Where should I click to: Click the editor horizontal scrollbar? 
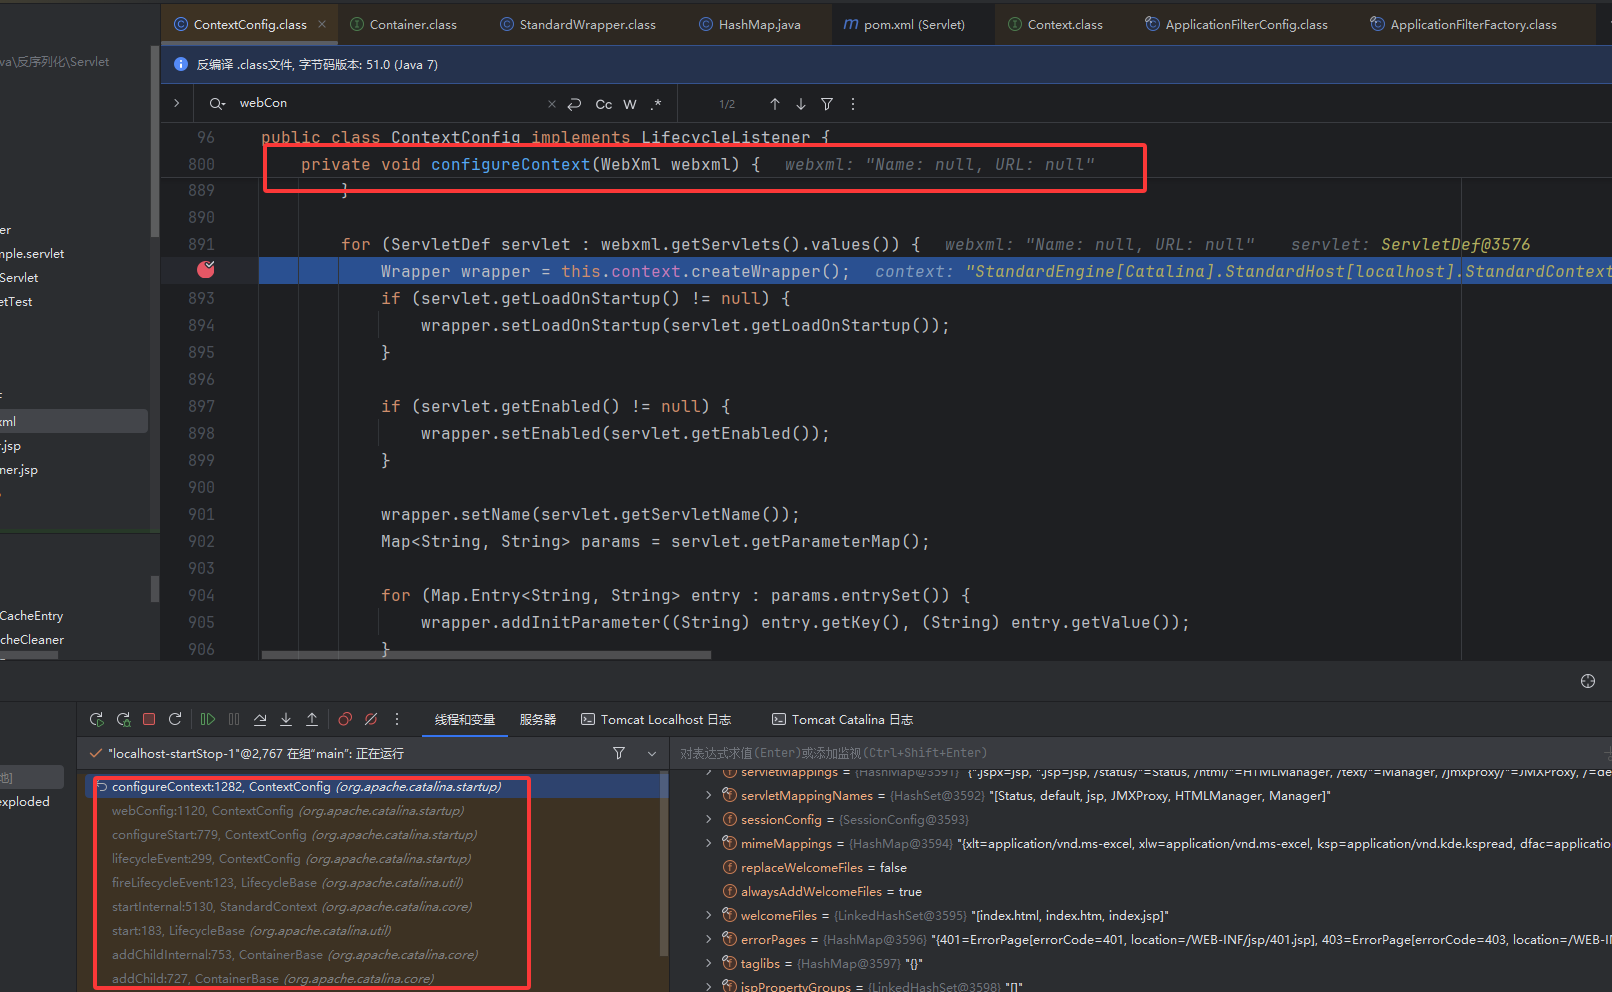tap(486, 655)
